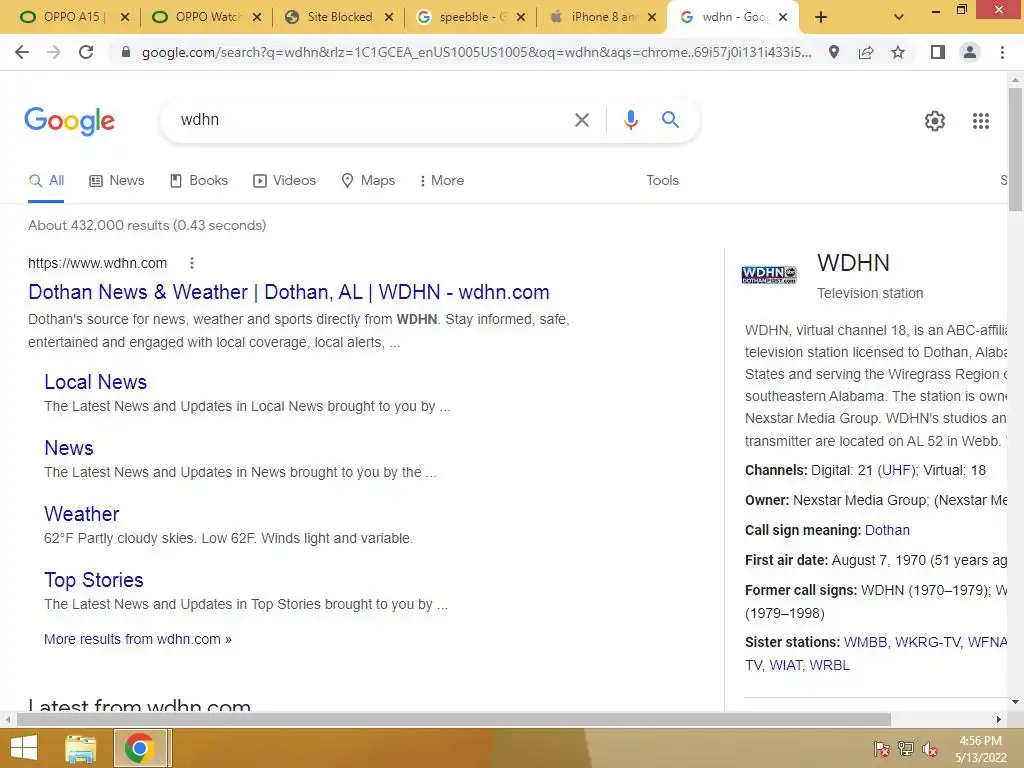Select the Books search filter

pyautogui.click(x=199, y=181)
